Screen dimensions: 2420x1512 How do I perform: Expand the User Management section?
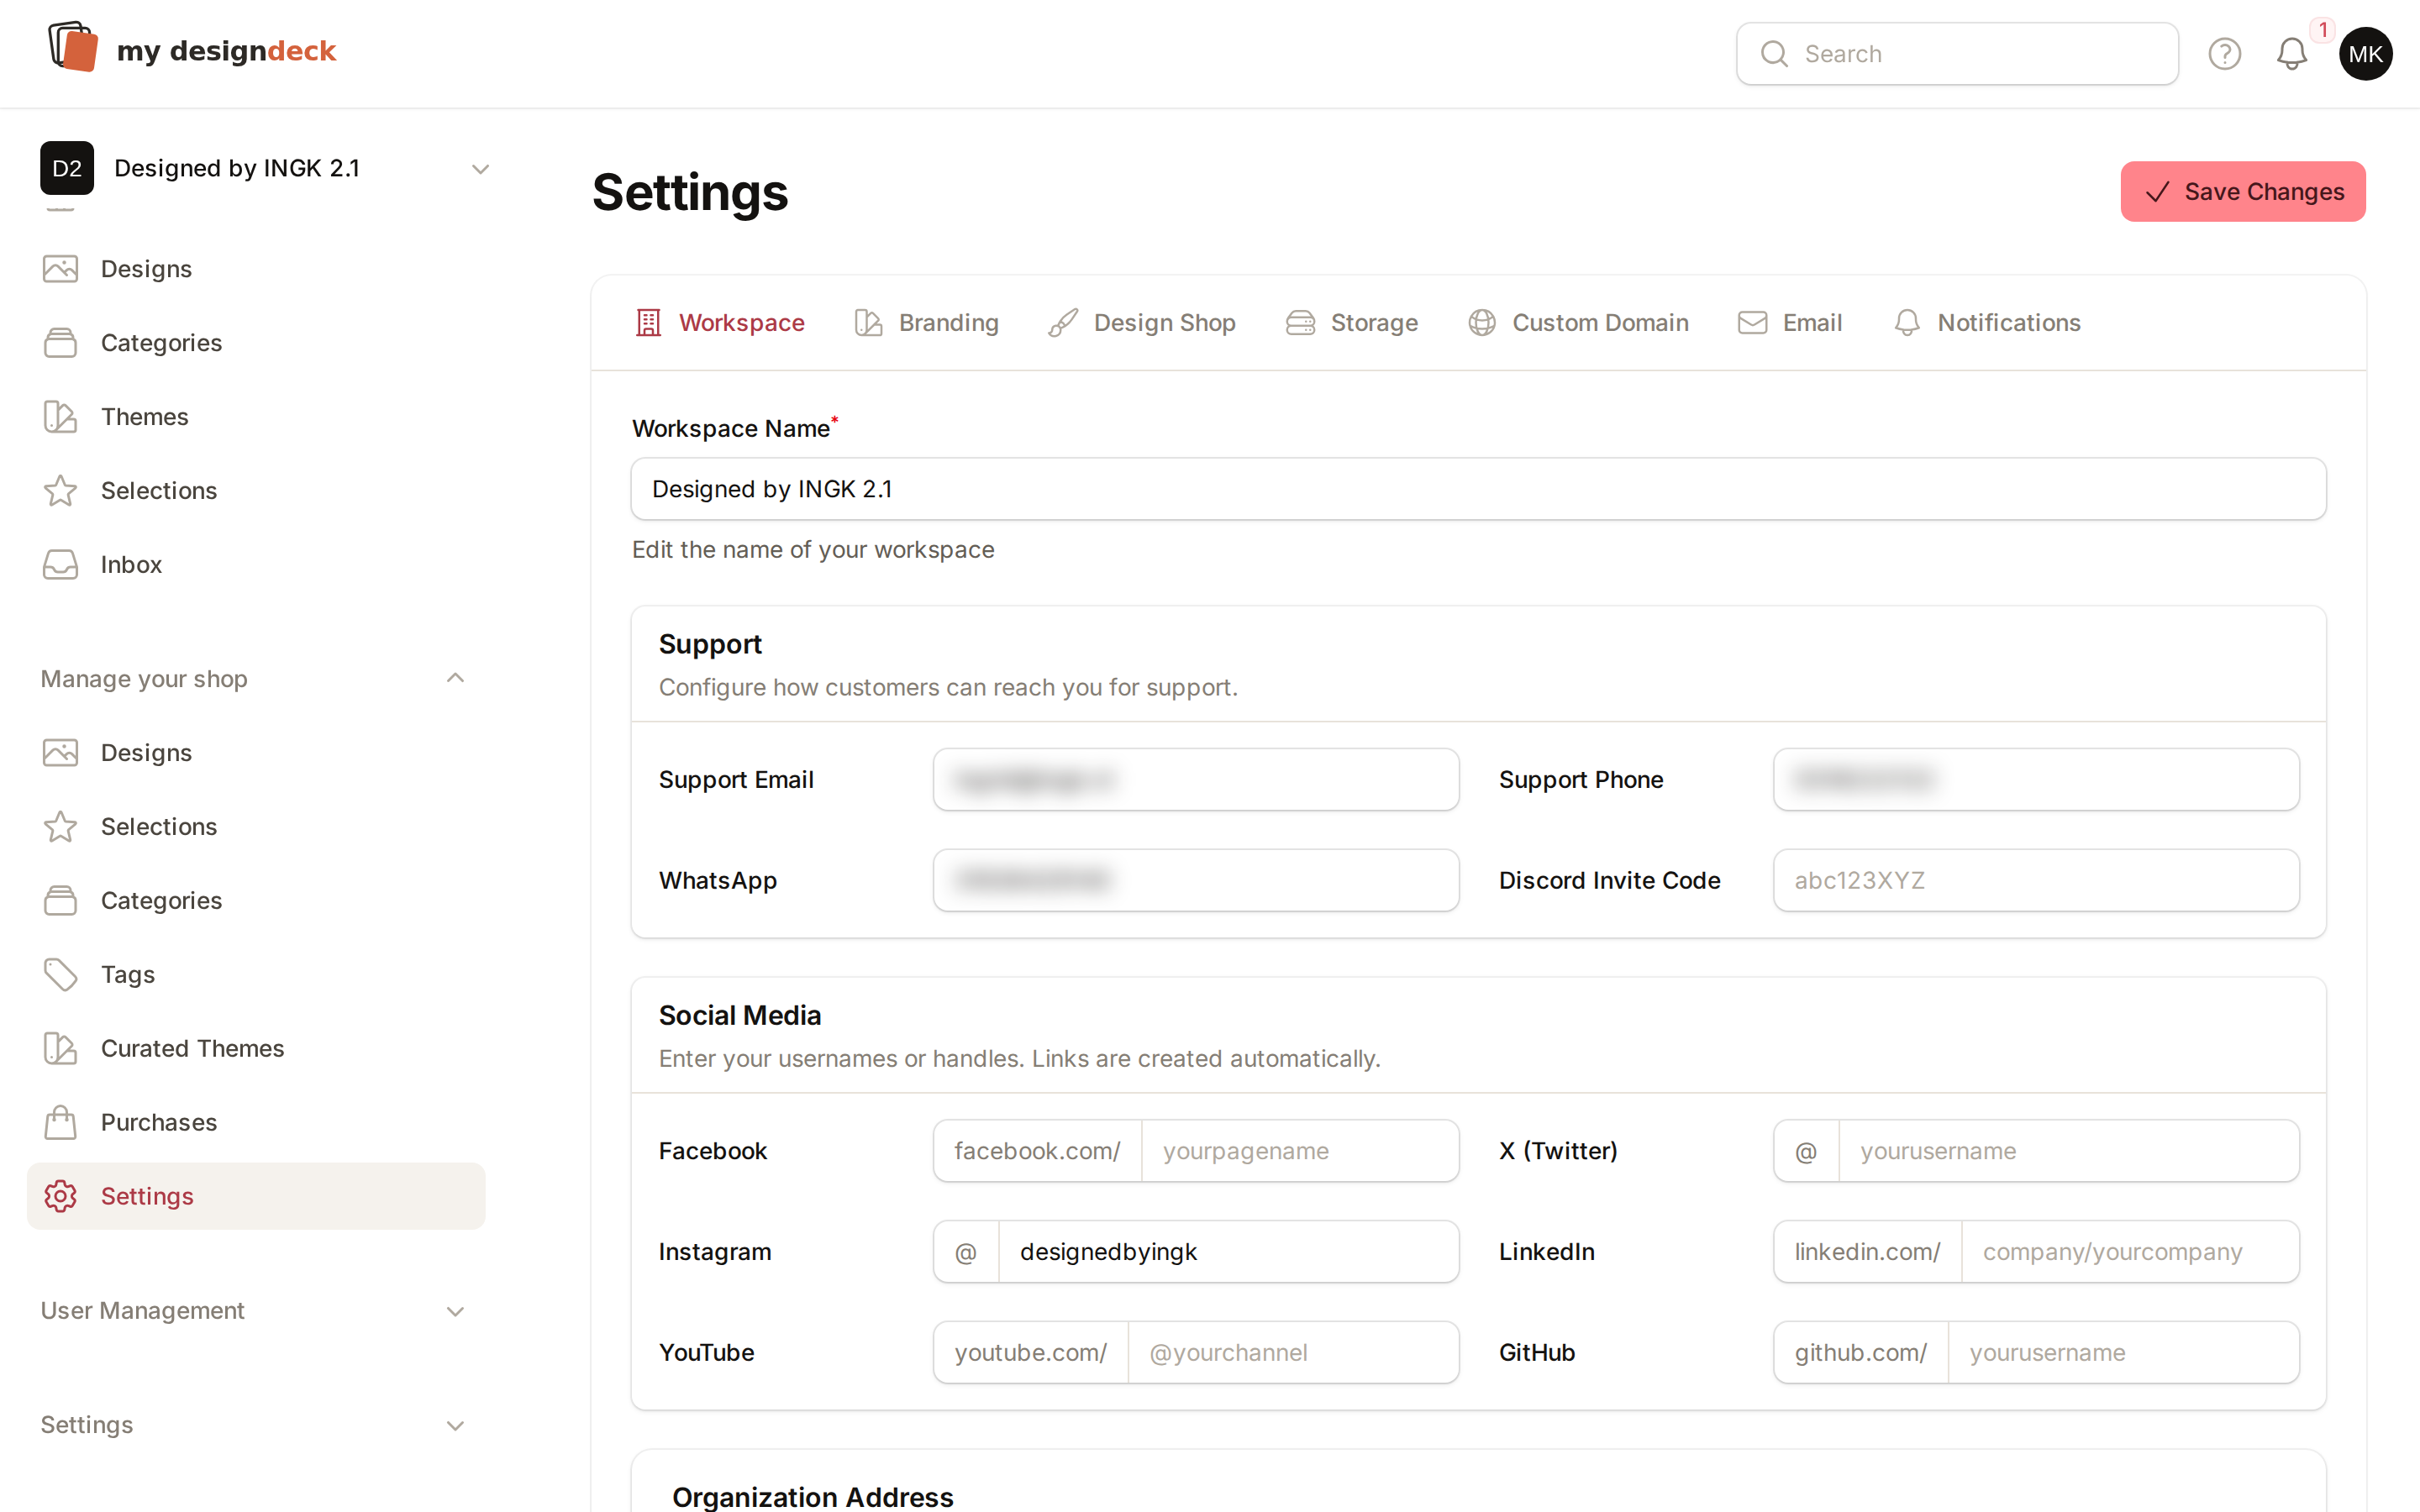[x=455, y=1311]
